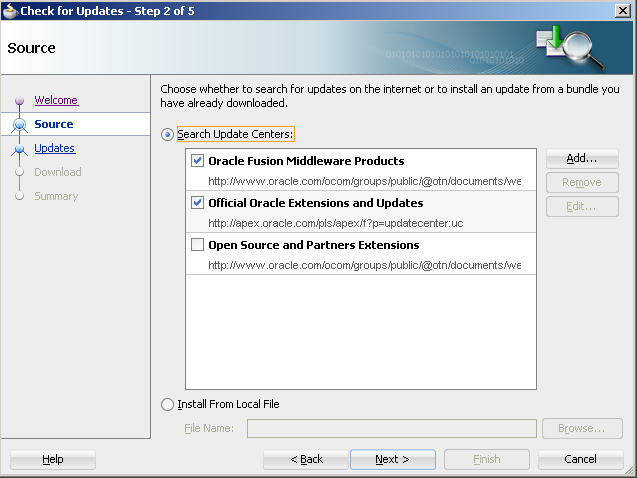Click into the File Name input field

click(x=392, y=428)
